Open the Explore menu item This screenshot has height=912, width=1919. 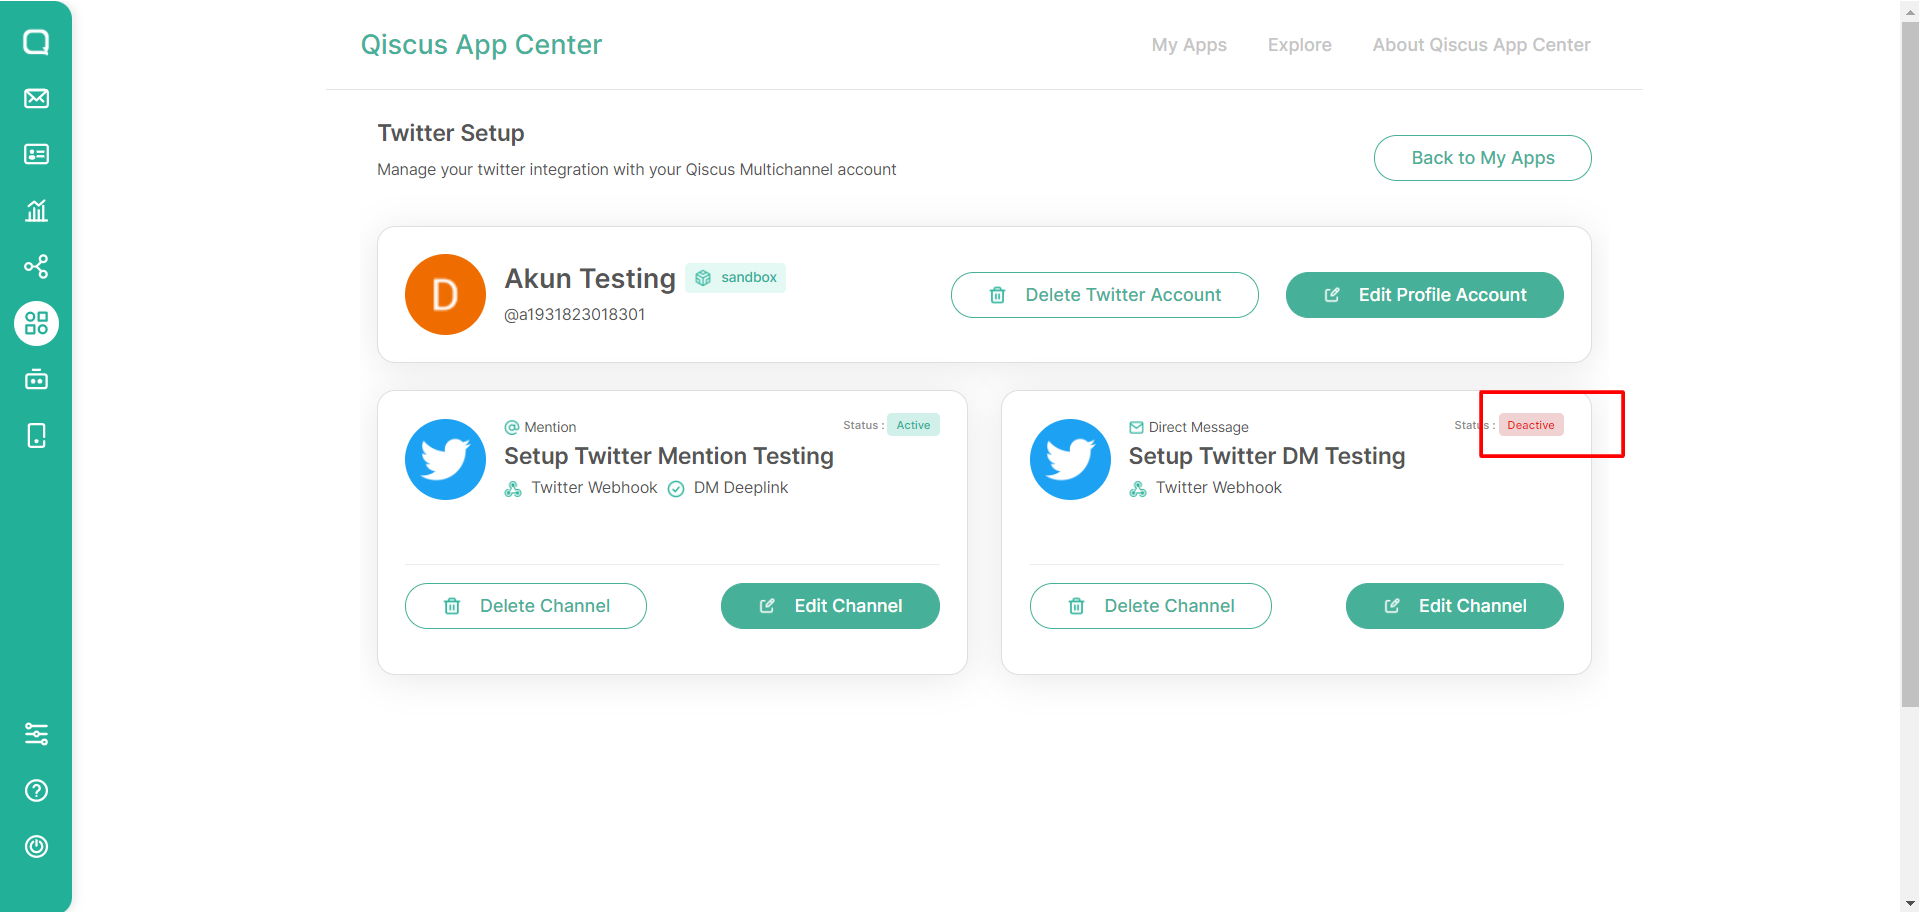click(1299, 45)
